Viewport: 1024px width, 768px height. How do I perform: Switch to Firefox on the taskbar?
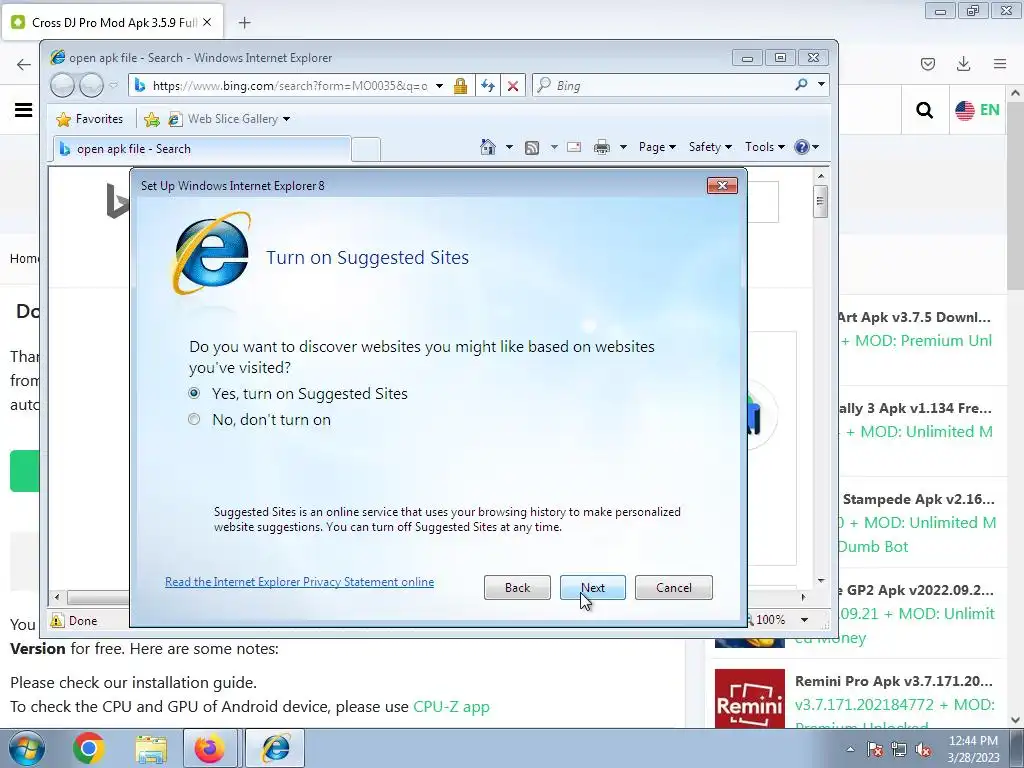(x=210, y=748)
